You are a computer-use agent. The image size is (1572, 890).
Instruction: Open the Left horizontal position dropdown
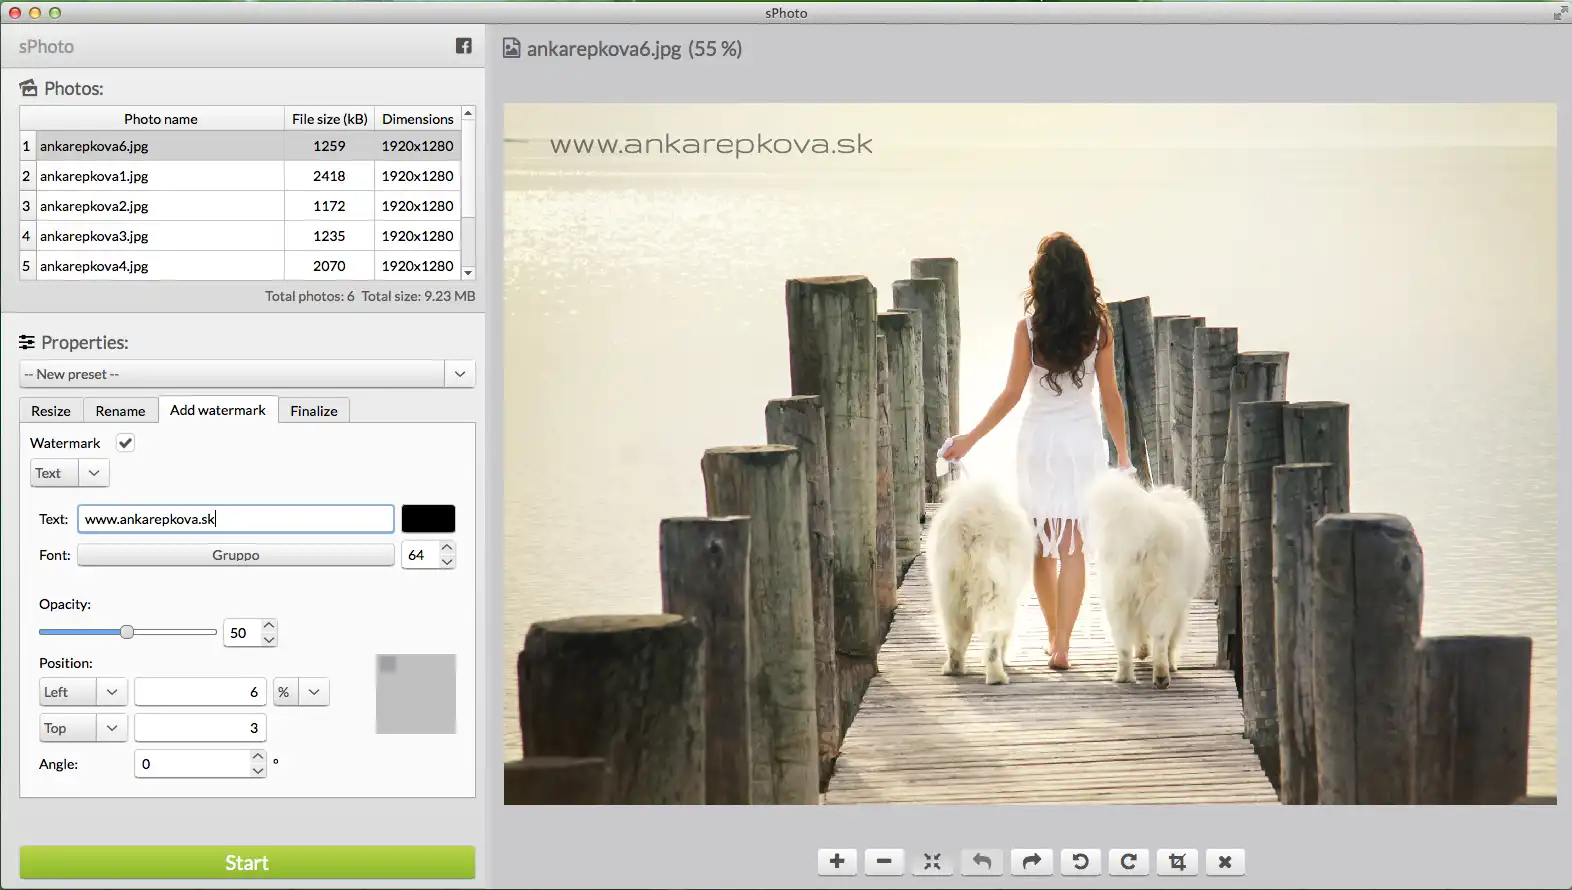coord(111,692)
